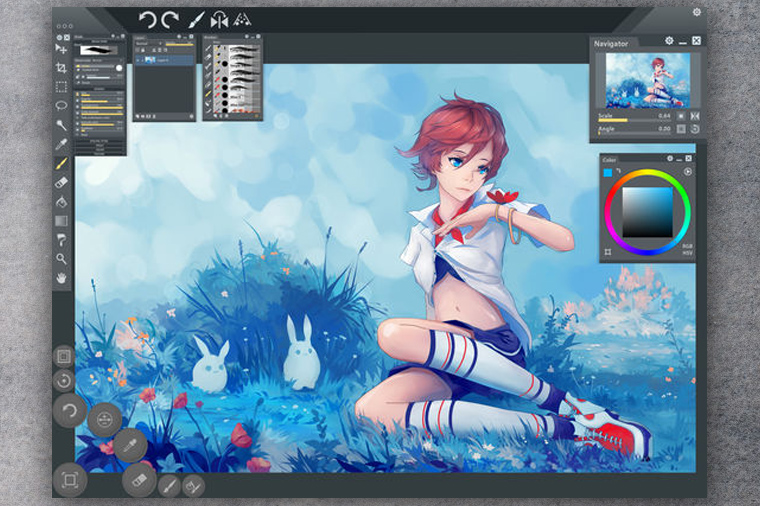Click the round nested-squares button above the rotate button
This screenshot has width=760, height=506.
click(63, 357)
